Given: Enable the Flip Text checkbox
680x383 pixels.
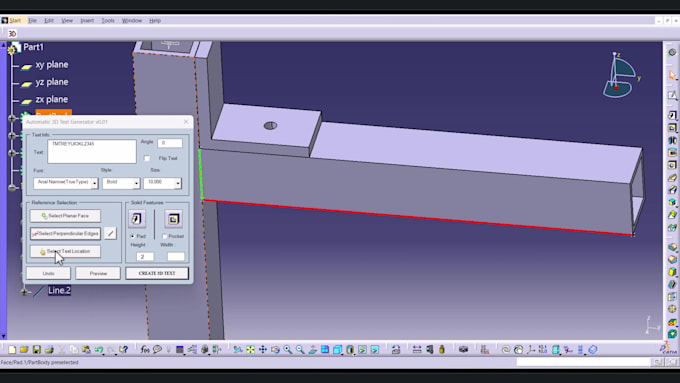Looking at the screenshot, I should point(147,158).
